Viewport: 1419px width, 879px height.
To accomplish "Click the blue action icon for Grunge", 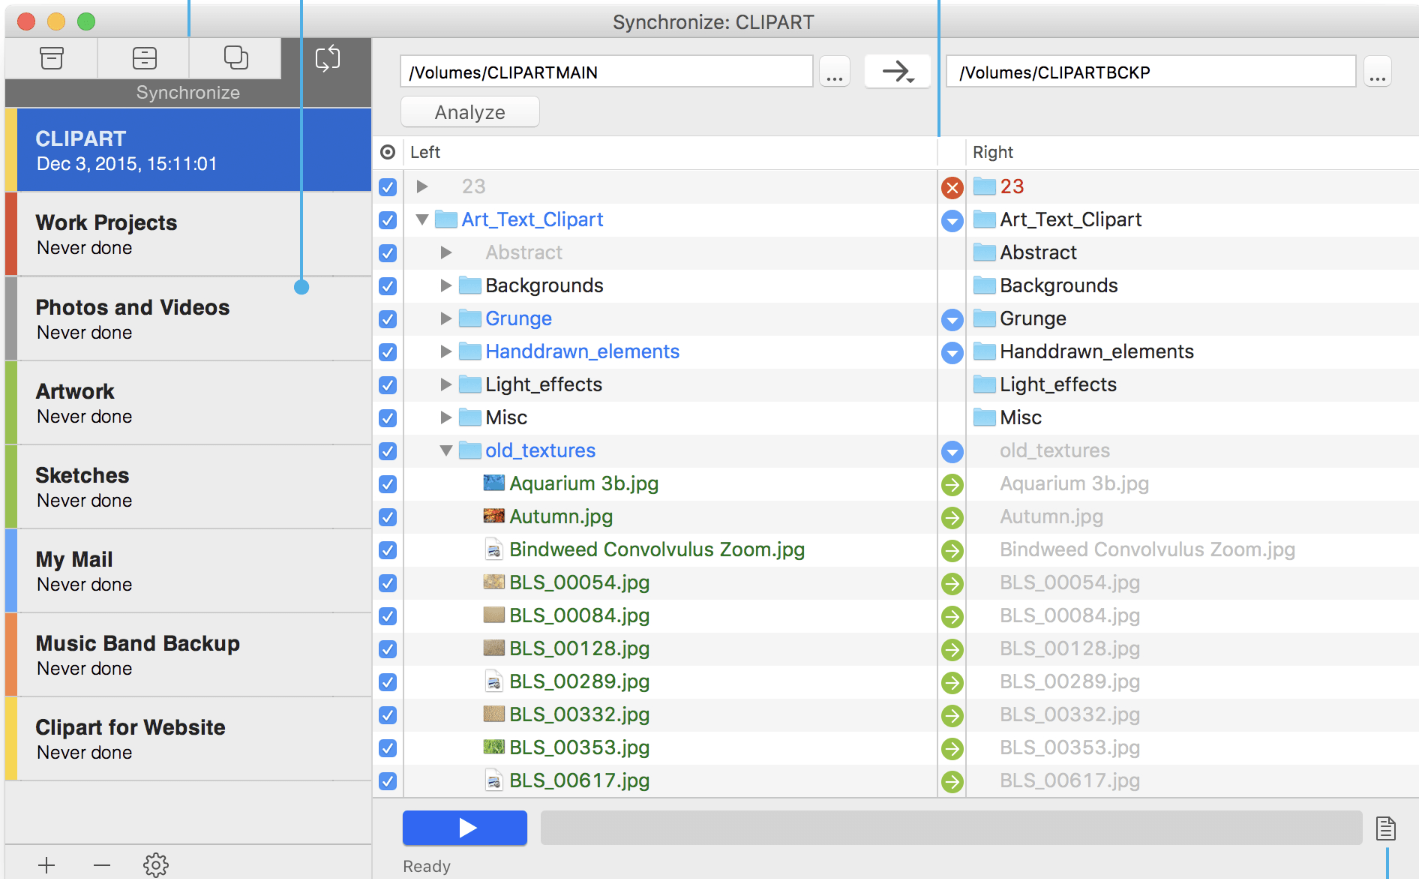I will click(x=952, y=320).
